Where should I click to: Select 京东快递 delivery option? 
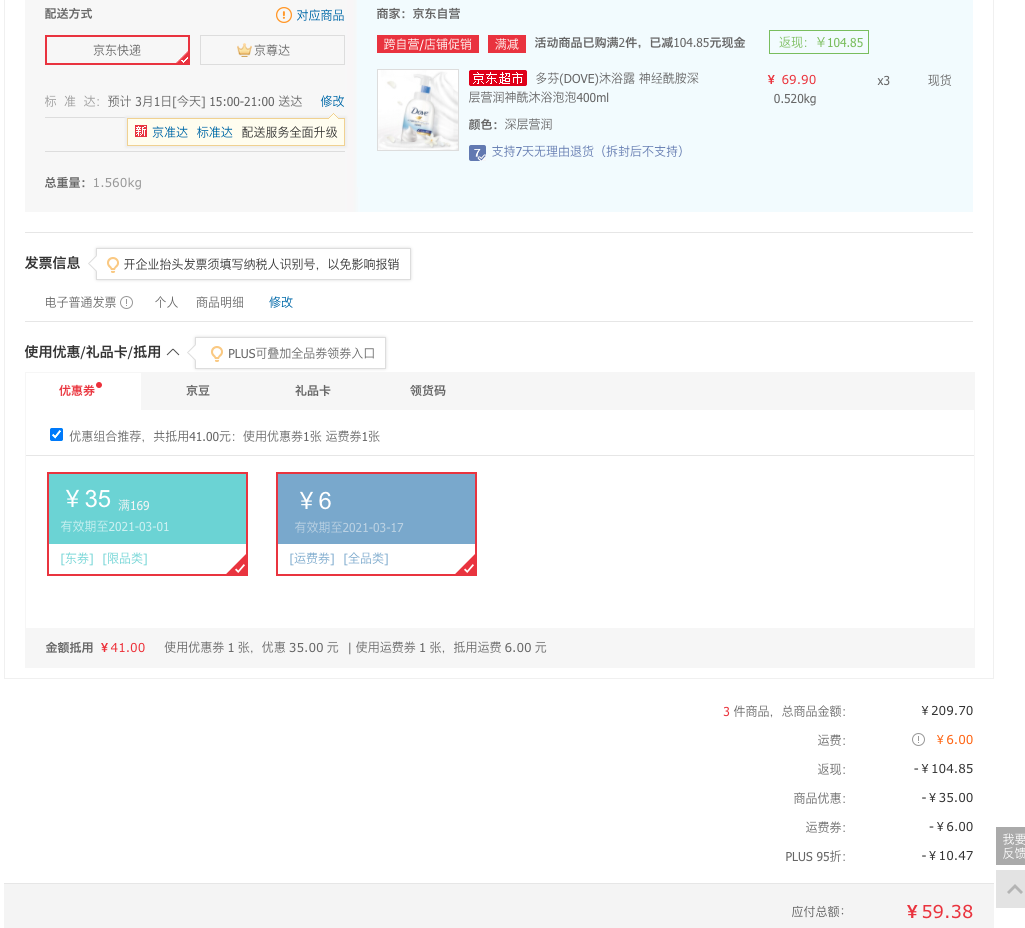pos(118,50)
